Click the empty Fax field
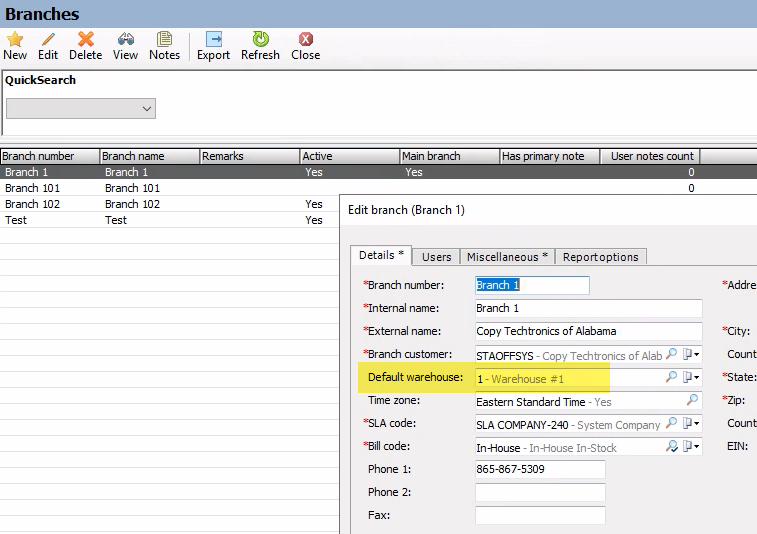Image resolution: width=757 pixels, height=534 pixels. pyautogui.click(x=540, y=515)
